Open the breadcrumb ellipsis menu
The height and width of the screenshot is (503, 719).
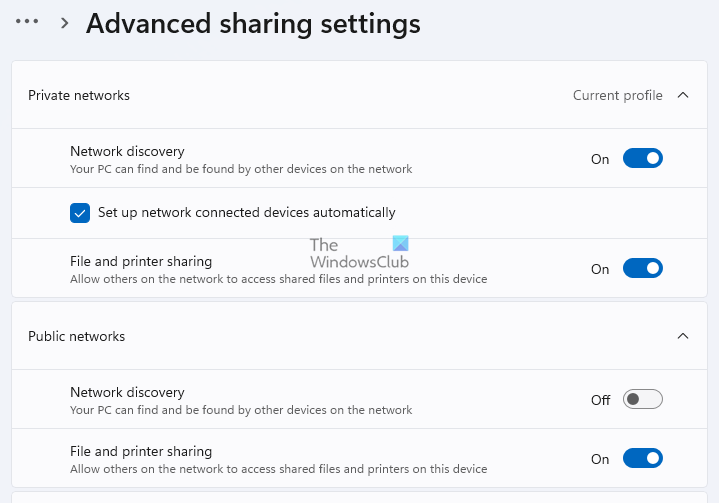click(27, 22)
